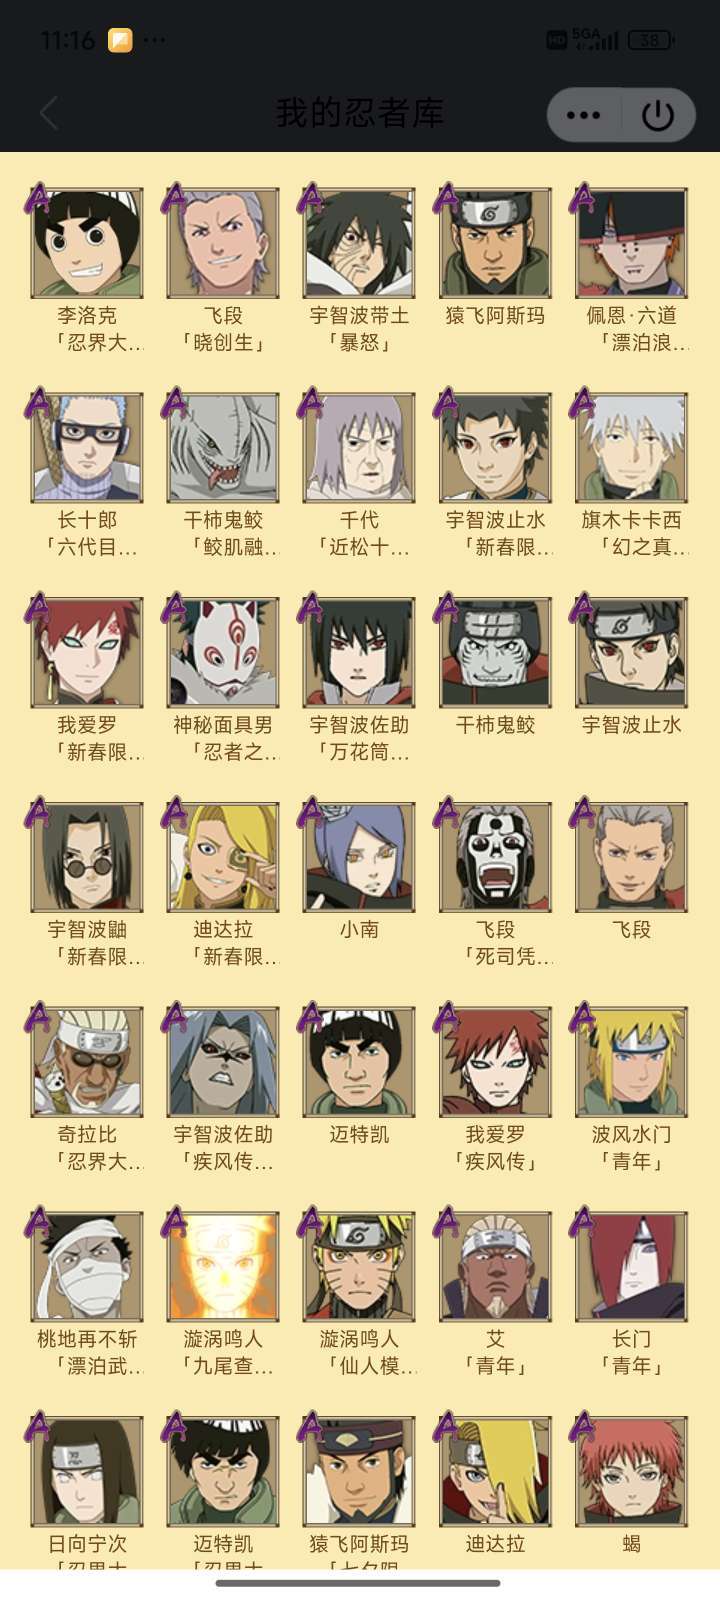The image size is (720, 1600).
Task: Select glowing 漩涡鸣人「九尾查…」avatar
Action: tap(223, 1266)
